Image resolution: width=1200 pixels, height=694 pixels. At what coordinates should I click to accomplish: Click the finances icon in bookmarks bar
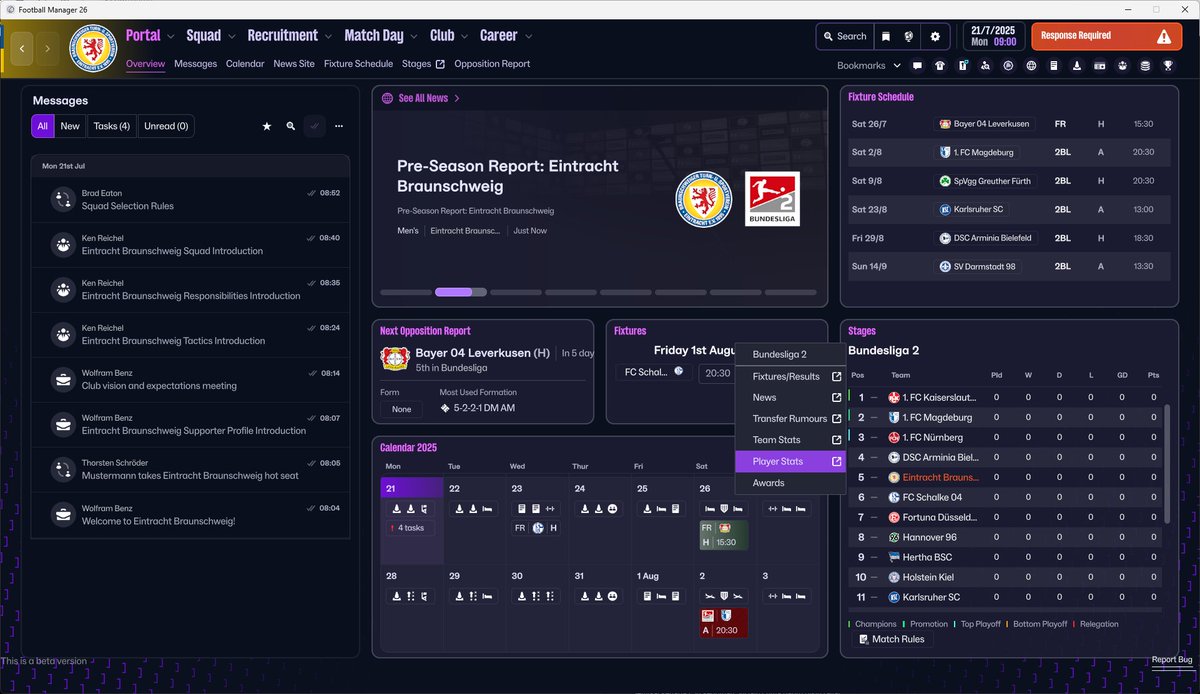pyautogui.click(x=1099, y=65)
